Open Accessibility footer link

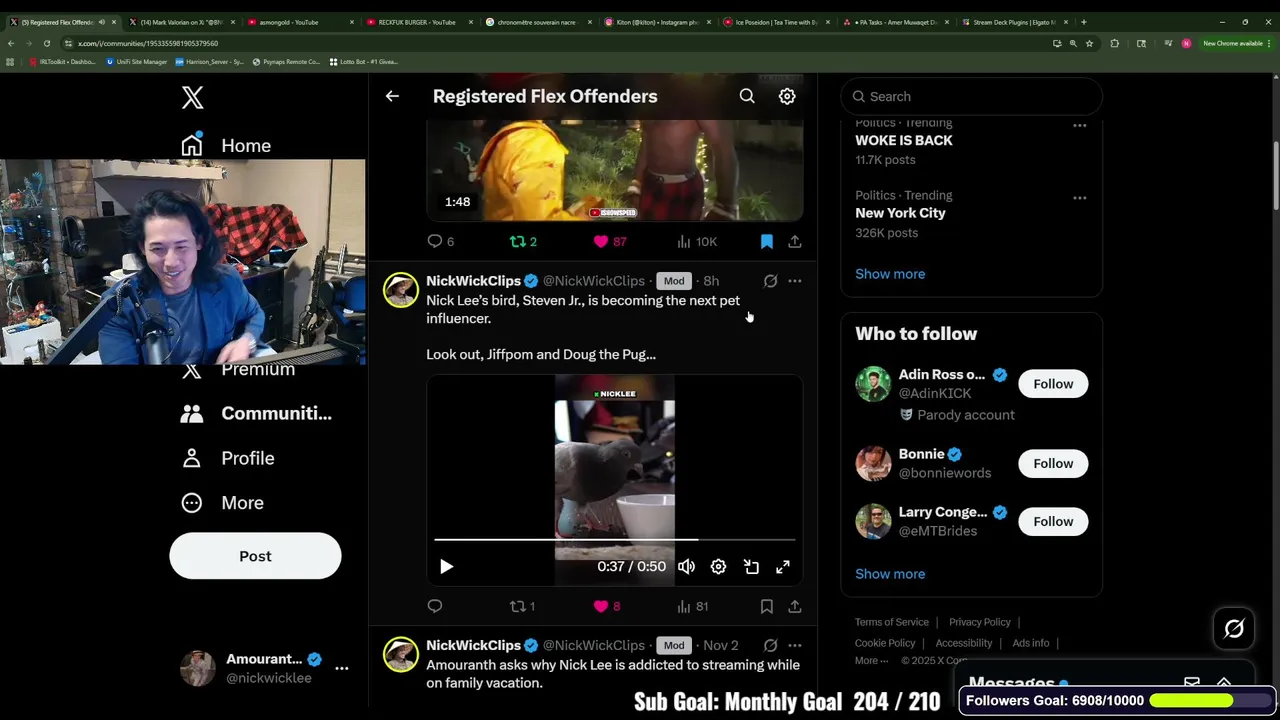pyautogui.click(x=964, y=643)
